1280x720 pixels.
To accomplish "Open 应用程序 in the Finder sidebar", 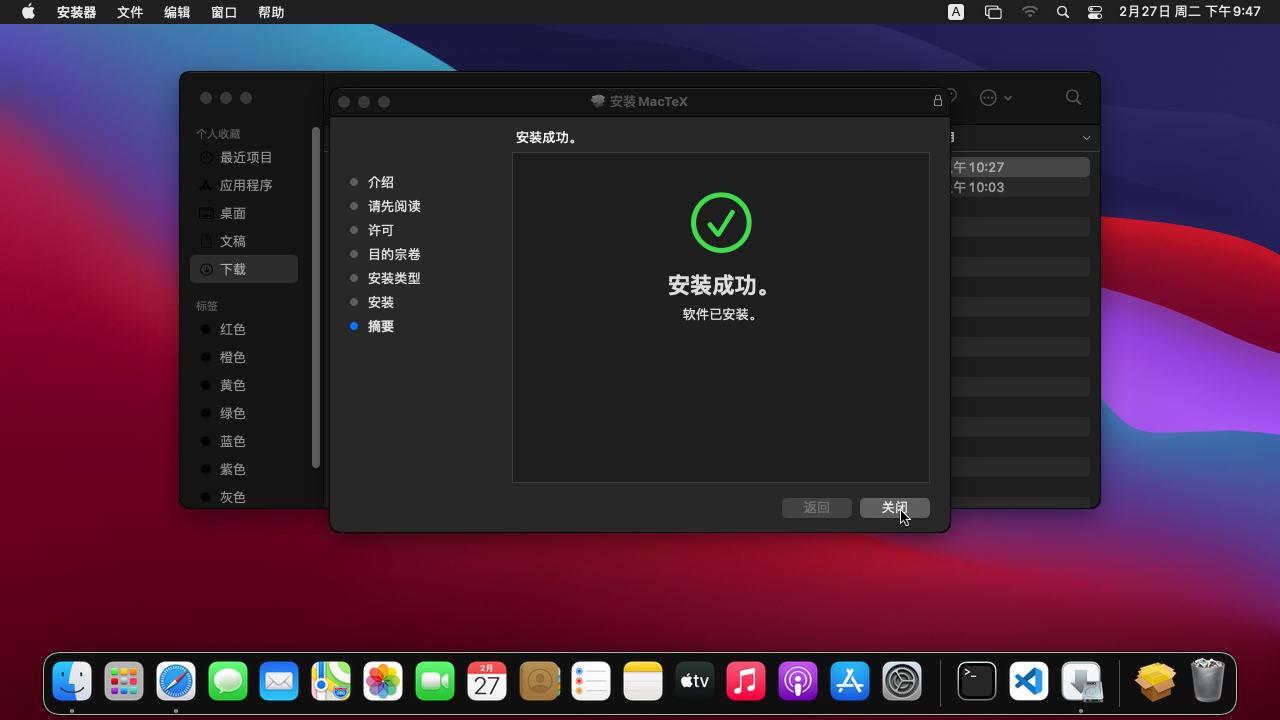I will tap(244, 185).
